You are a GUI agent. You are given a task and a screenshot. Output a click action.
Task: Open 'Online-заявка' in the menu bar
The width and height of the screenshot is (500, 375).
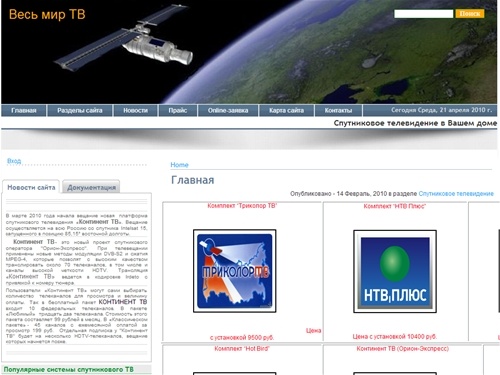(228, 110)
